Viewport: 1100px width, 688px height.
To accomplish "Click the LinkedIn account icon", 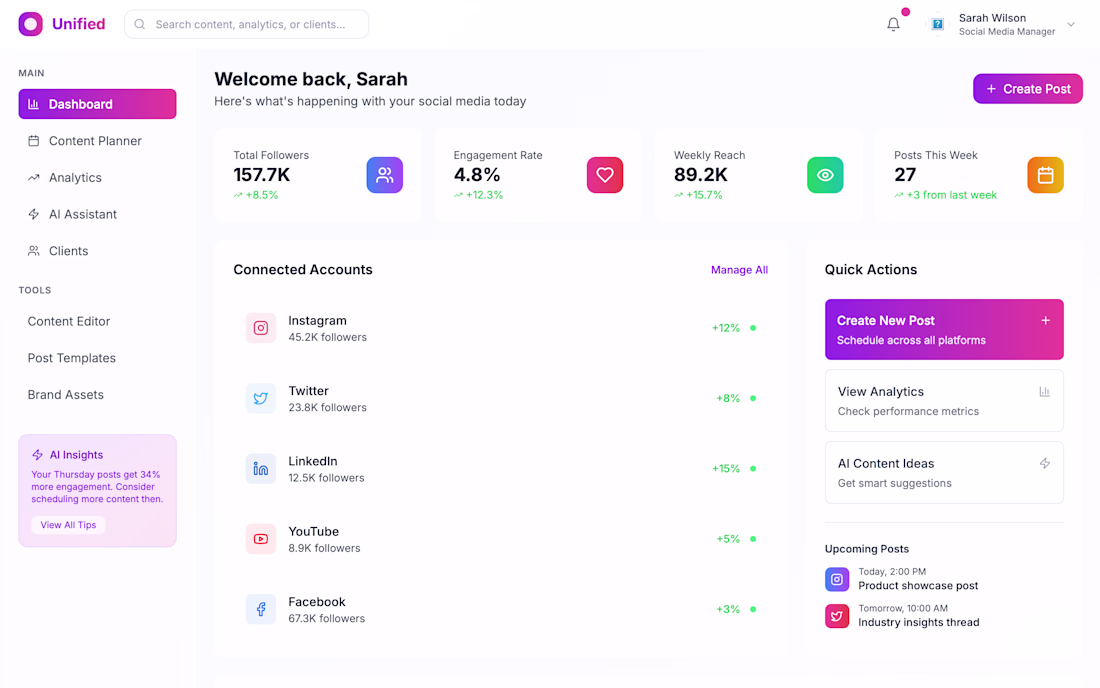I will [260, 468].
